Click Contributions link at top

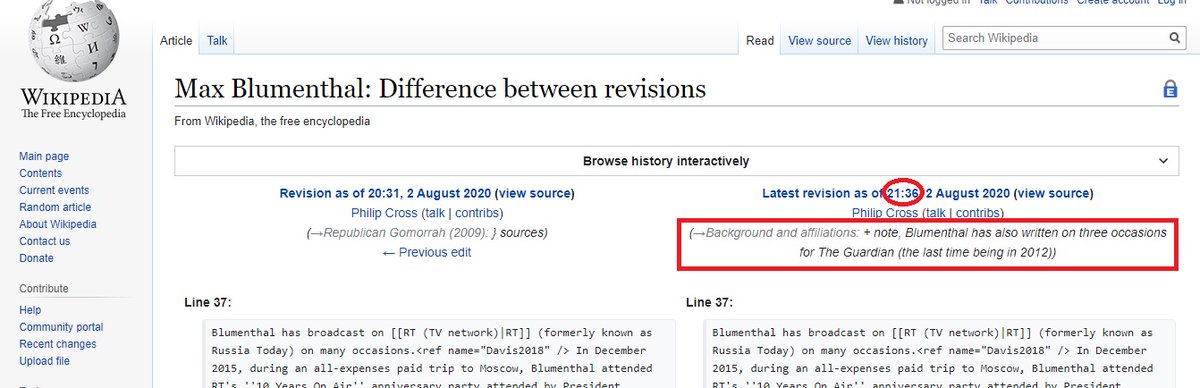(x=1036, y=3)
